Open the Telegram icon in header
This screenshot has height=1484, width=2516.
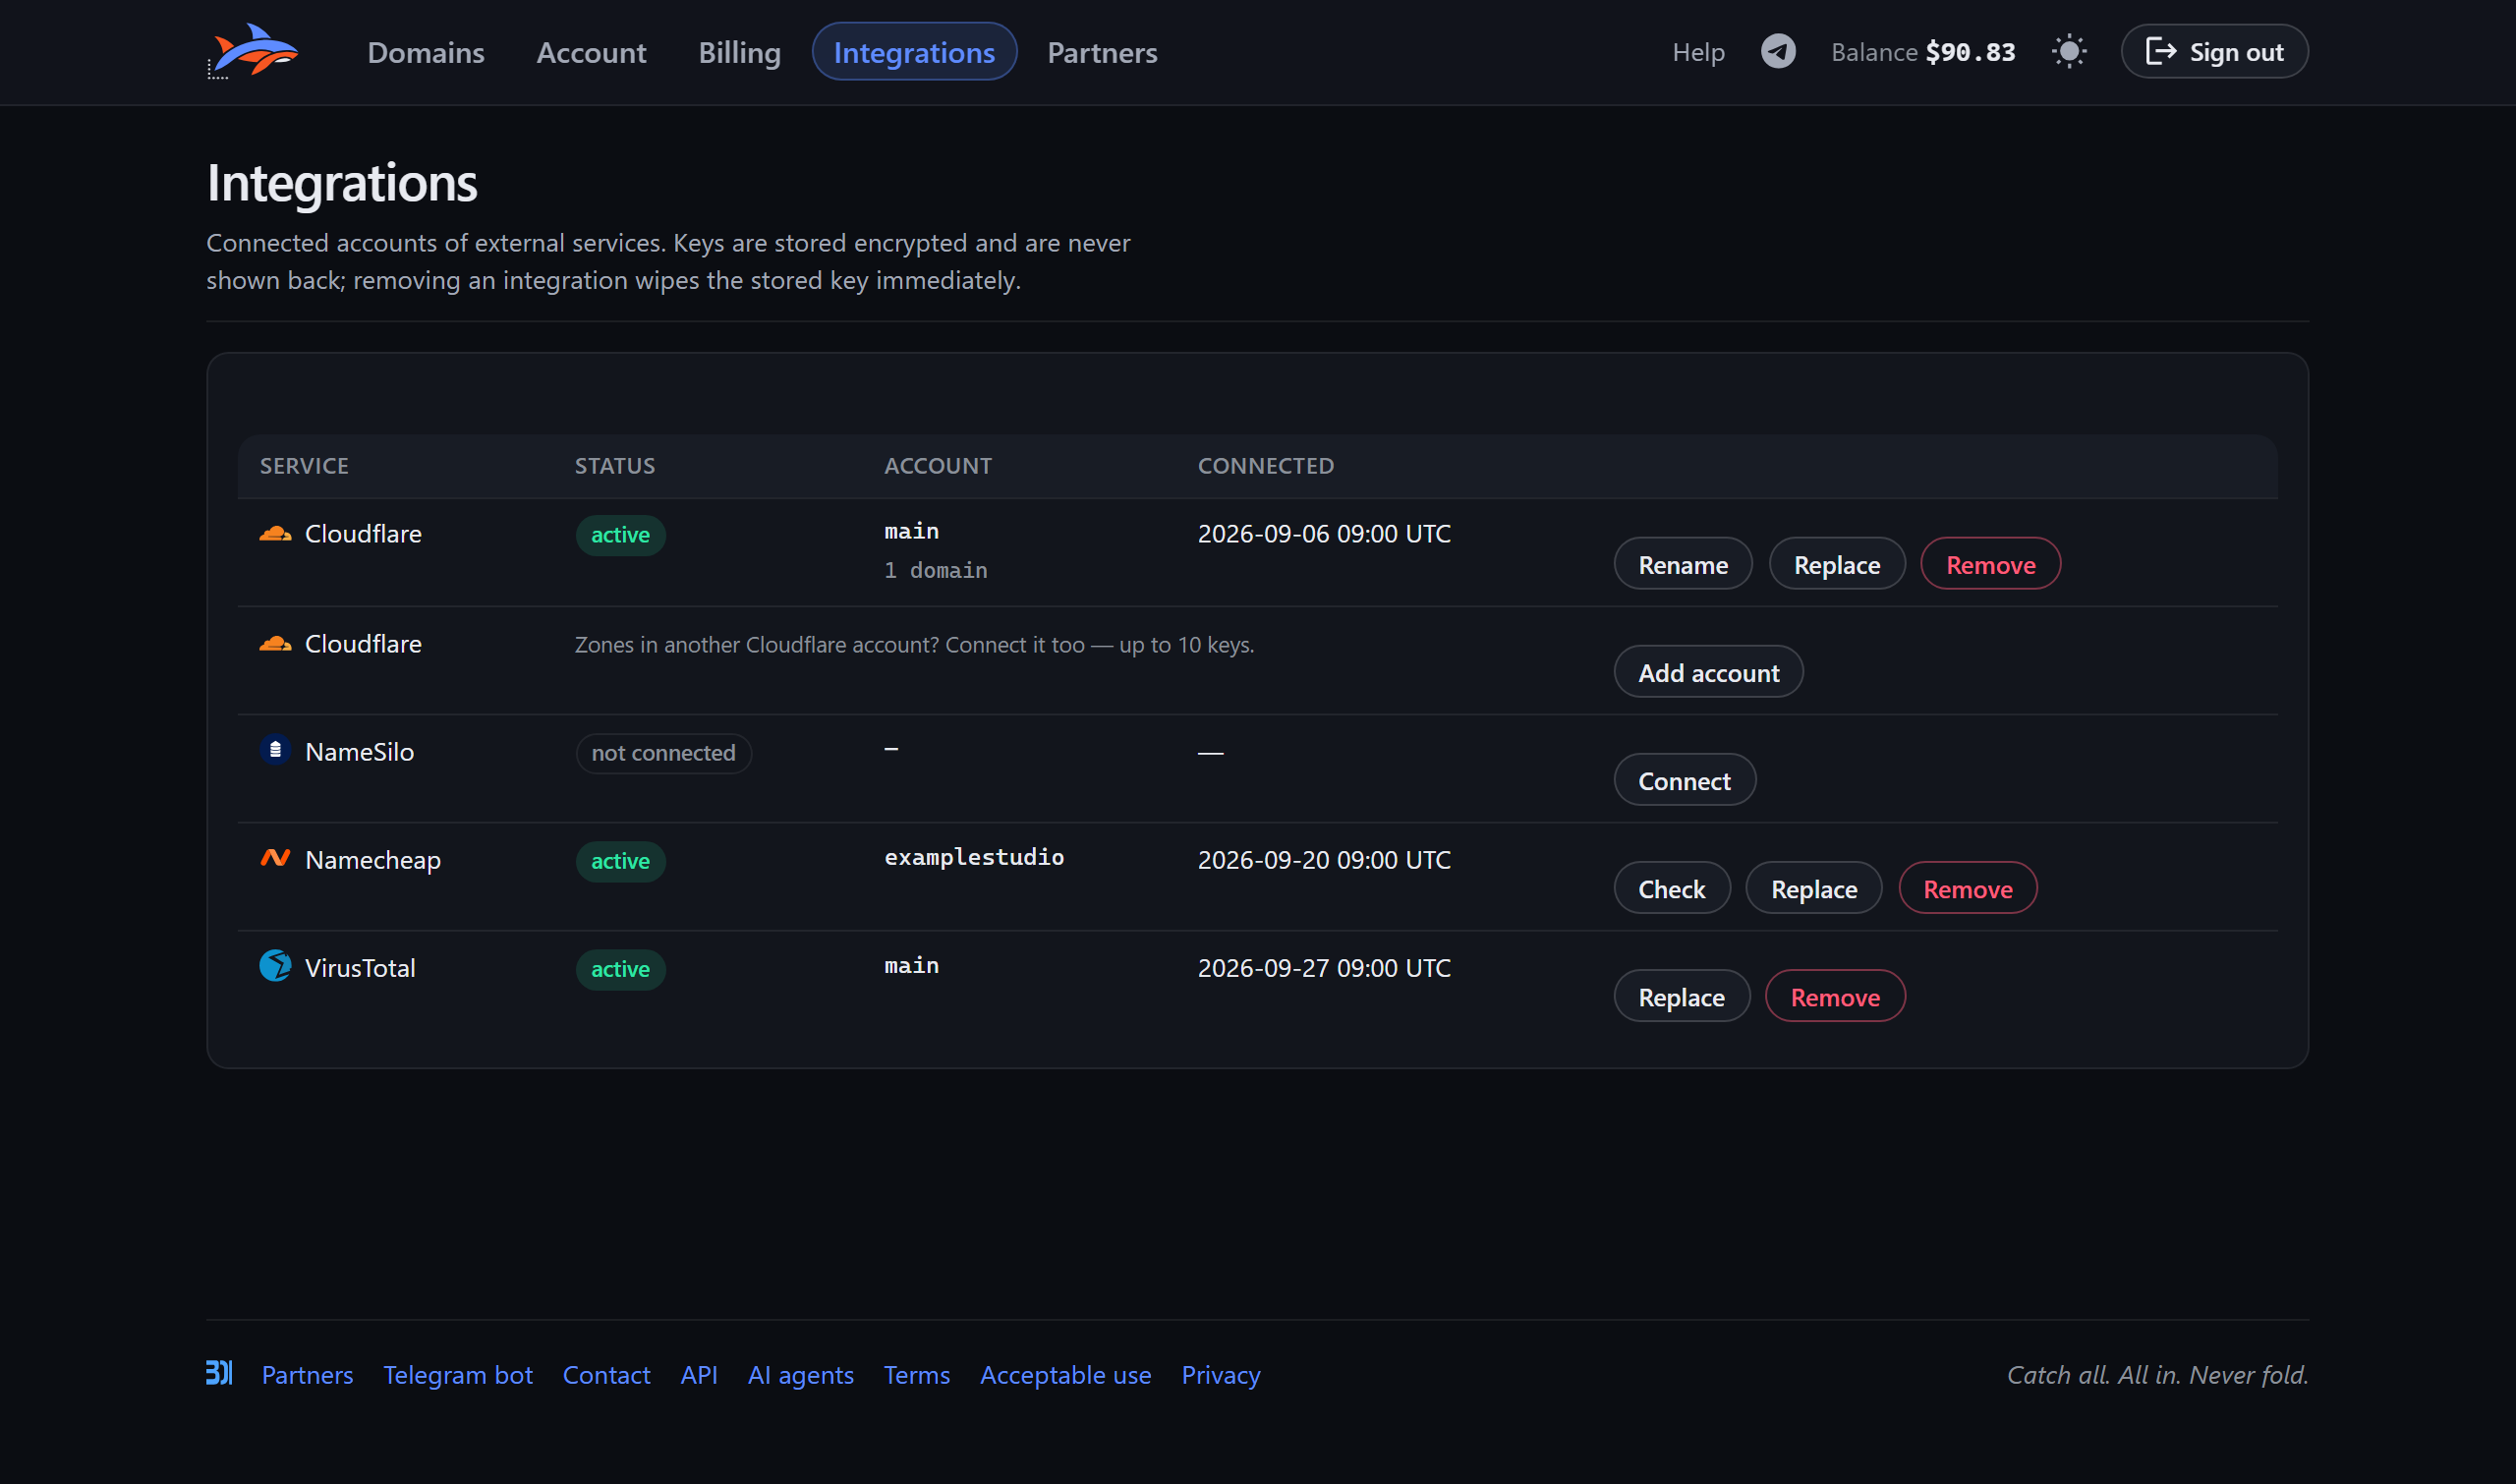click(x=1778, y=51)
